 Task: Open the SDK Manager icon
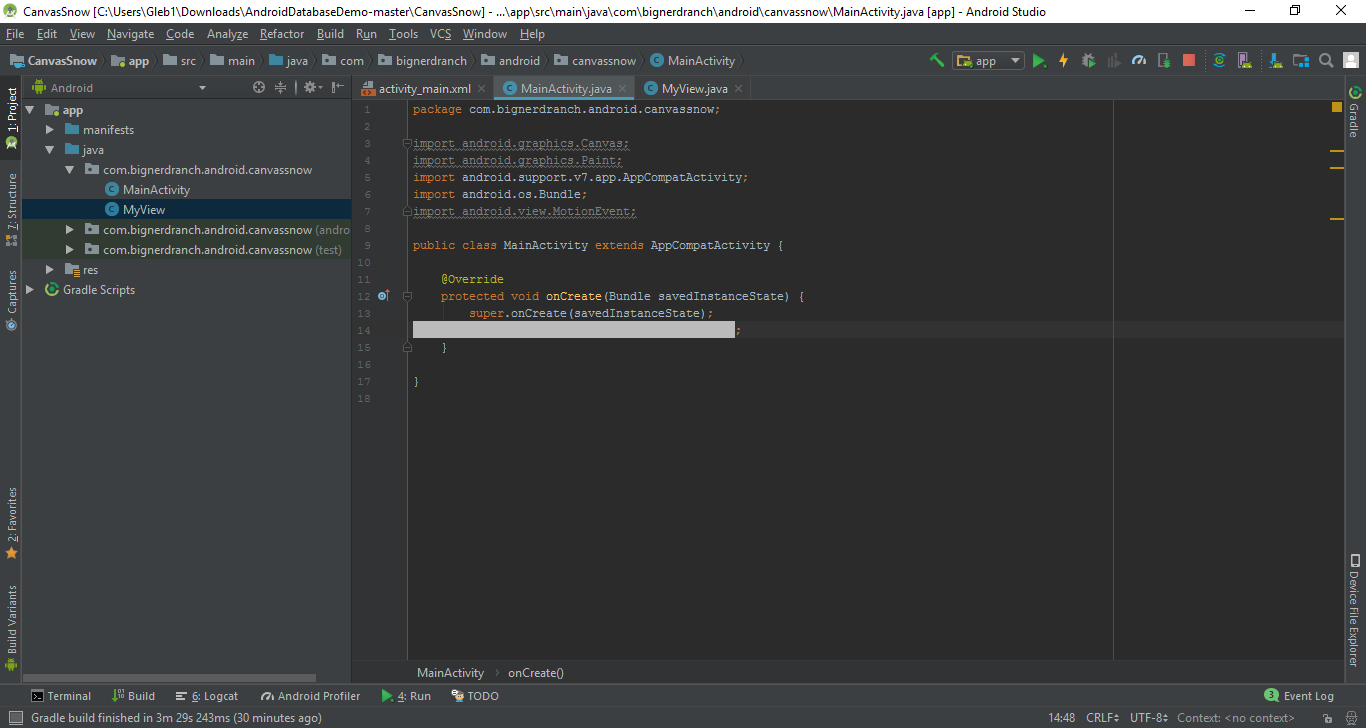tap(1274, 61)
